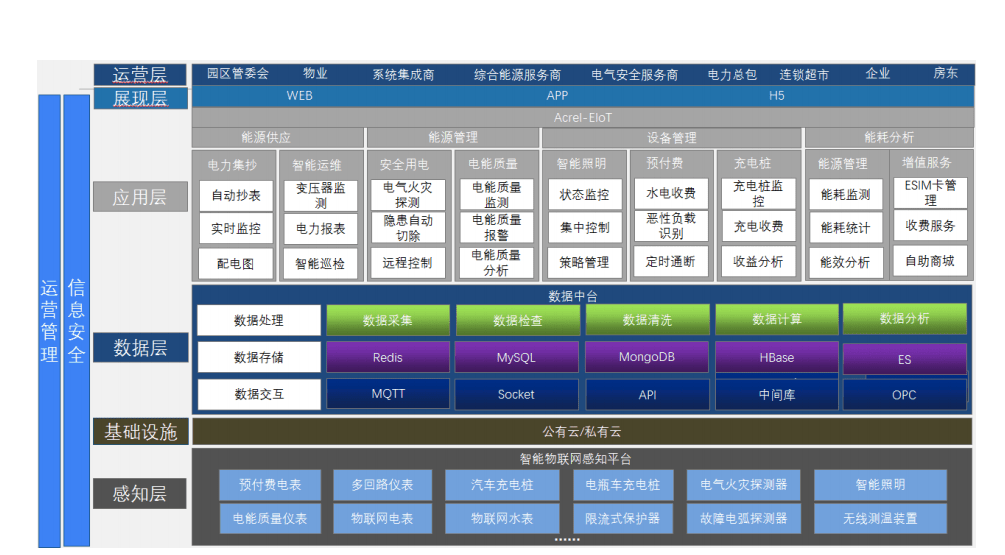1005x555 pixels.
Task: Select WEB in the presentation layer
Action: click(x=300, y=96)
